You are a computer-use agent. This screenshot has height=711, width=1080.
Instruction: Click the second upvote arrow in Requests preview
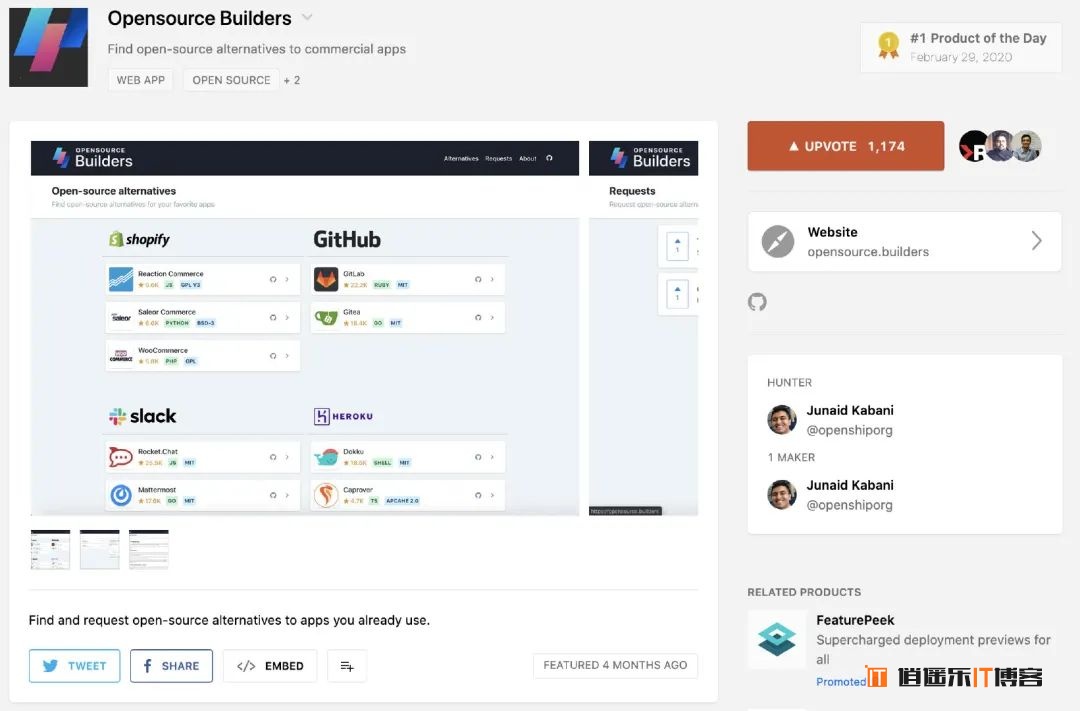coord(677,294)
